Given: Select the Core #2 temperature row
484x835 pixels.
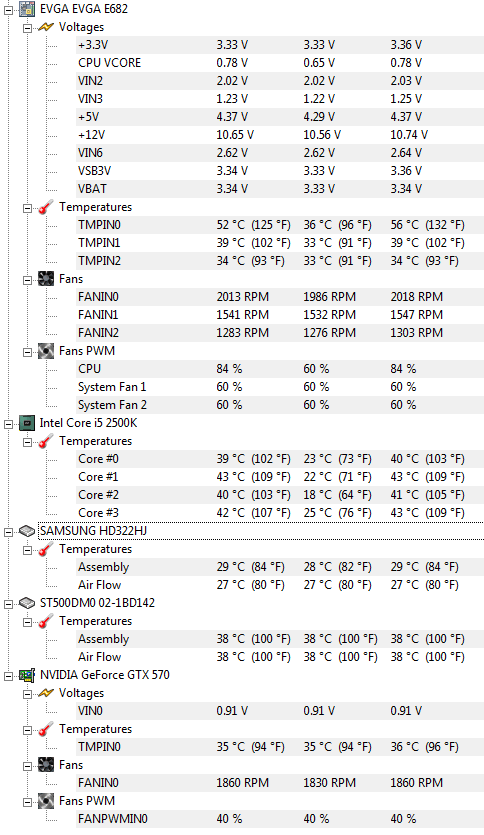Looking at the screenshot, I should 280,495.
